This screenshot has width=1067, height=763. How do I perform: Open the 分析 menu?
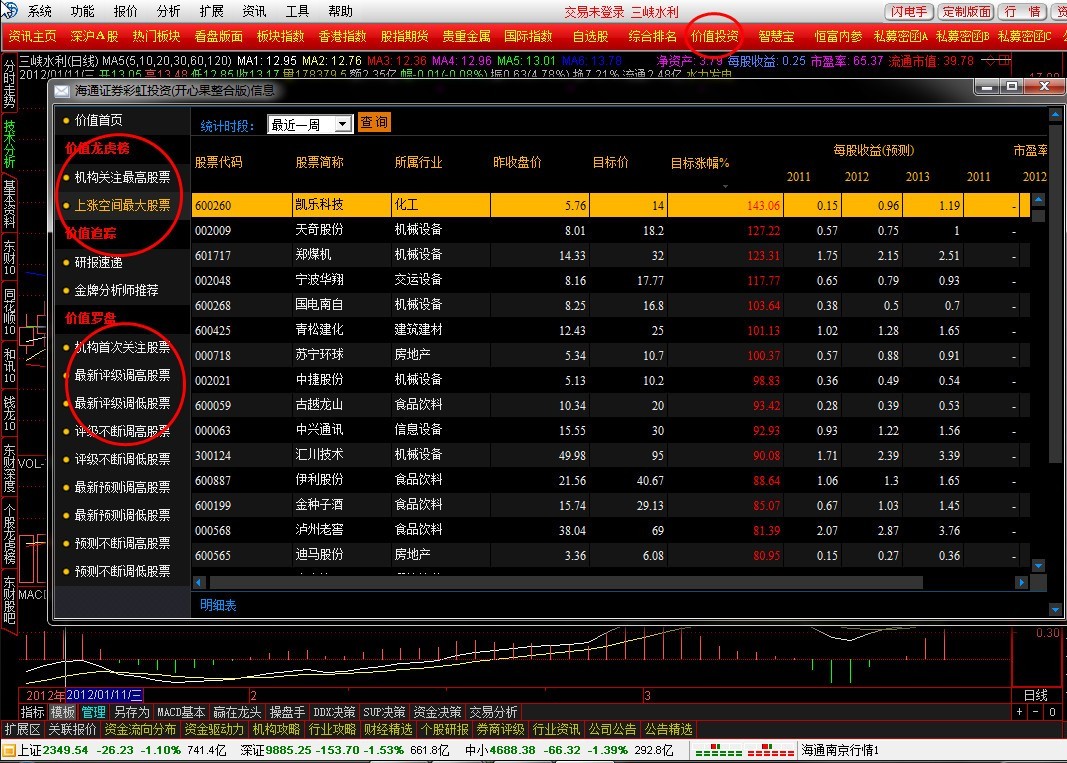[168, 11]
